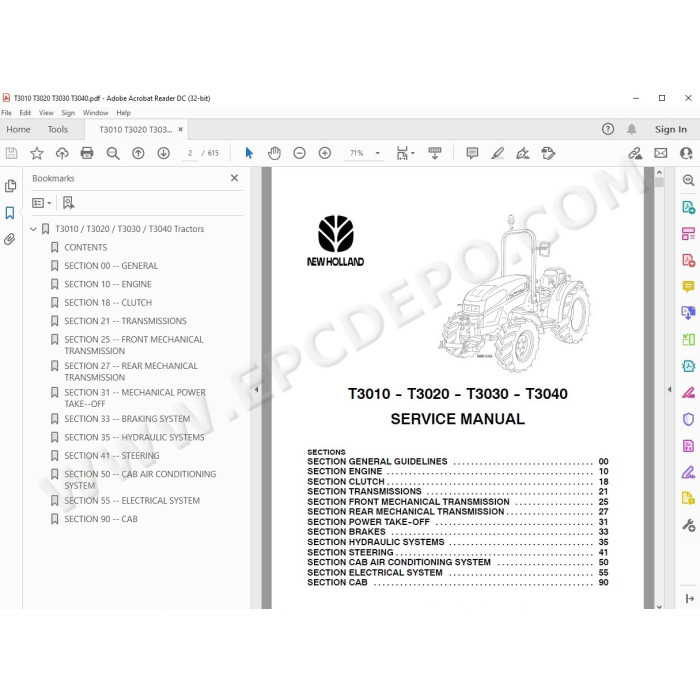Click document scrollbar up arrow
This screenshot has height=700, width=700.
click(659, 172)
